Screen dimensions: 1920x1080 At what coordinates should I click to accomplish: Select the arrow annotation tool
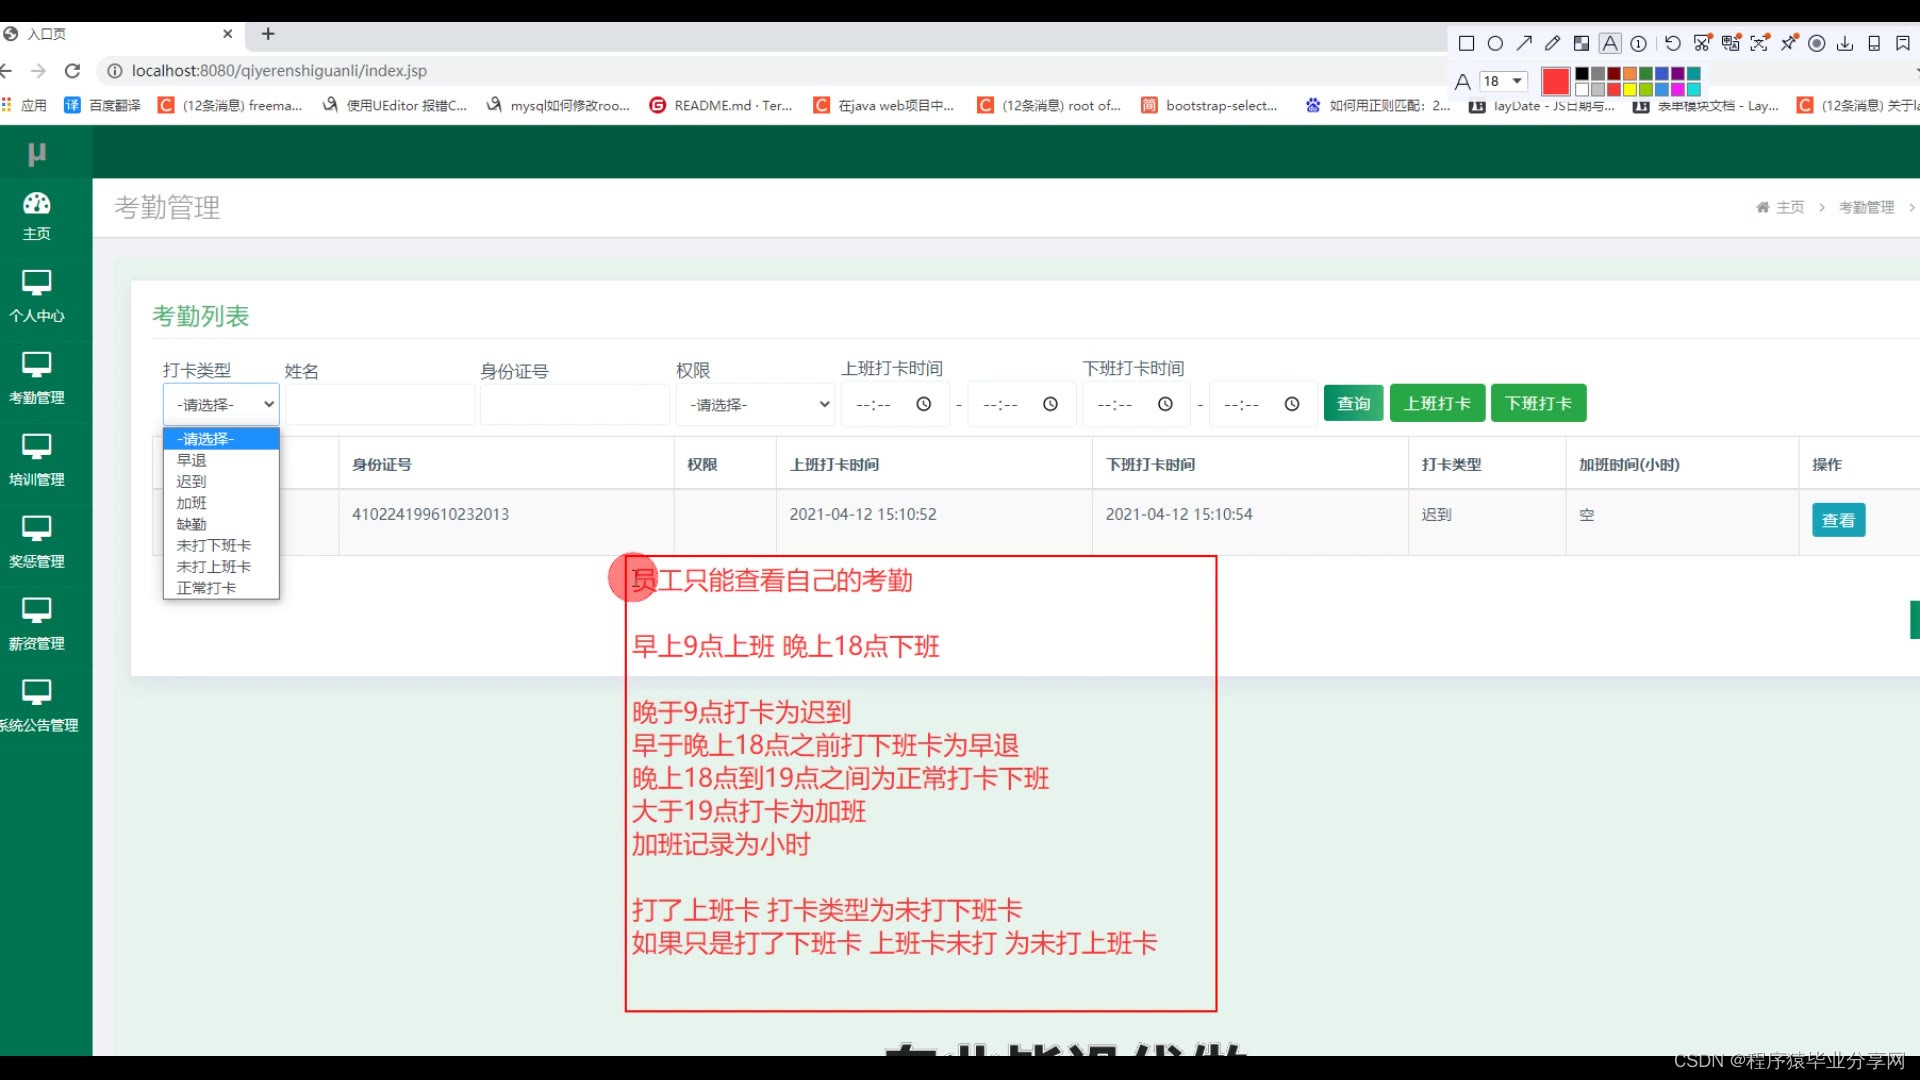tap(1524, 43)
